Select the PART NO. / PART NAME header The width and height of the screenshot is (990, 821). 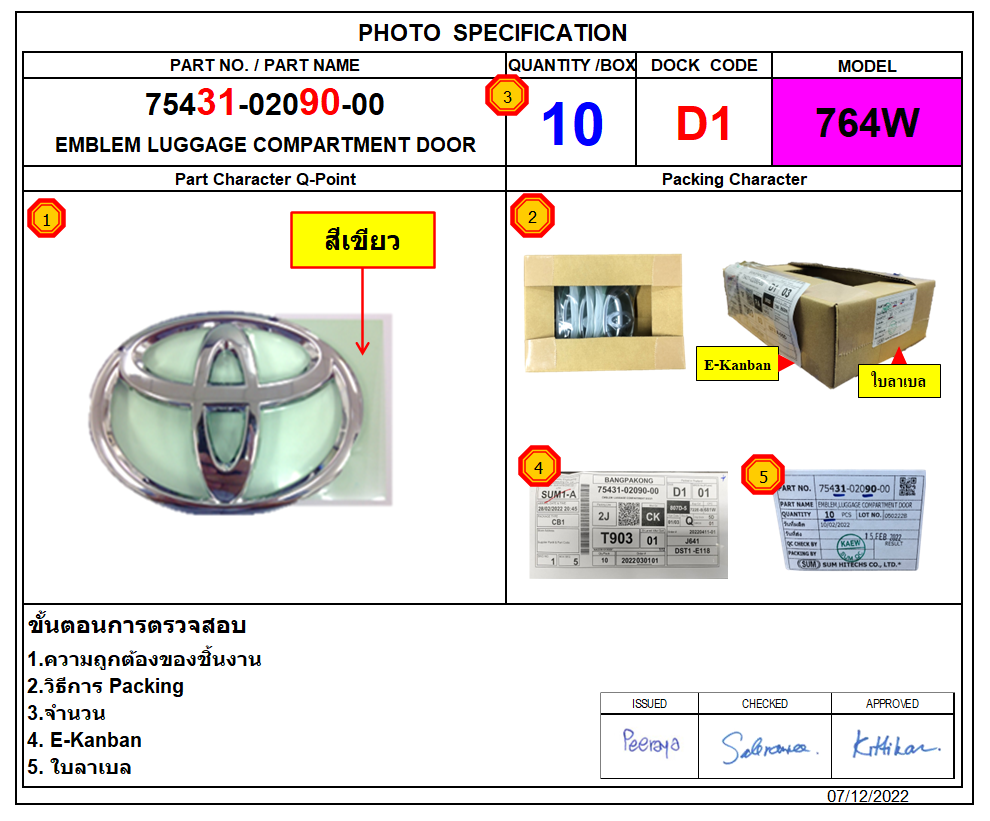pos(265,65)
